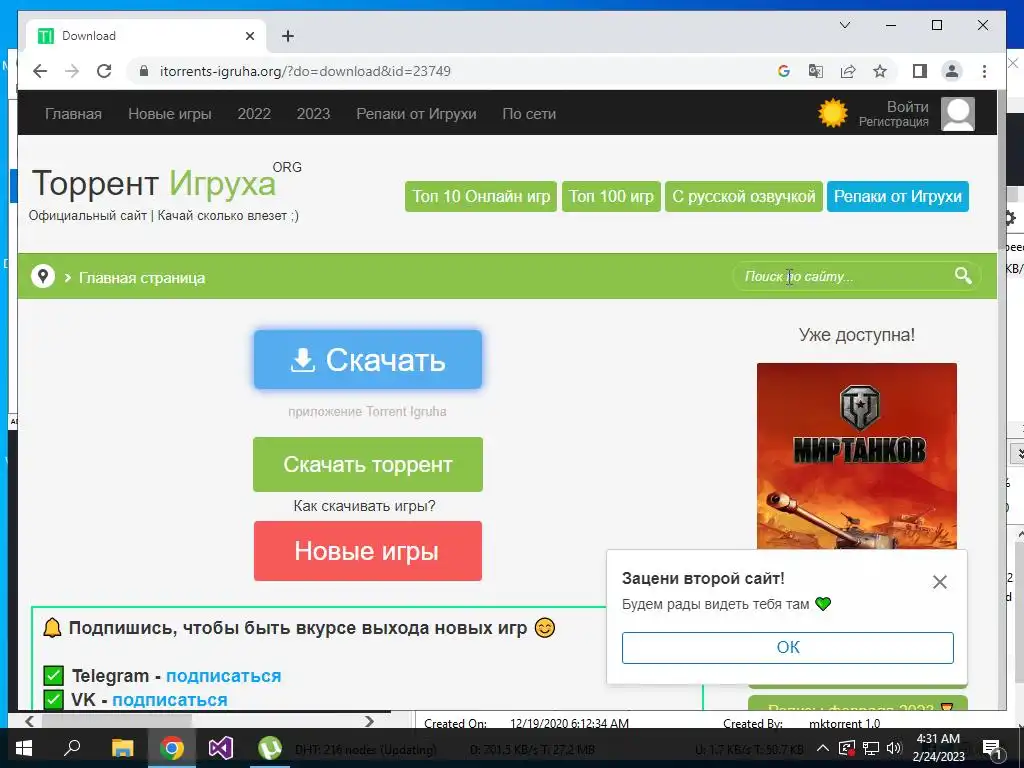This screenshot has height=768, width=1024.
Task: Switch to uTorrent on the taskbar
Action: (270, 748)
